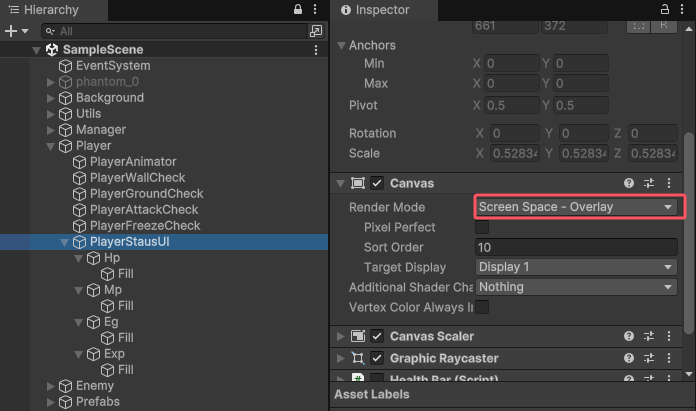Screen dimensions: 696x411
Task: Select EventSystem object in Hierarchy
Action: click(x=113, y=66)
